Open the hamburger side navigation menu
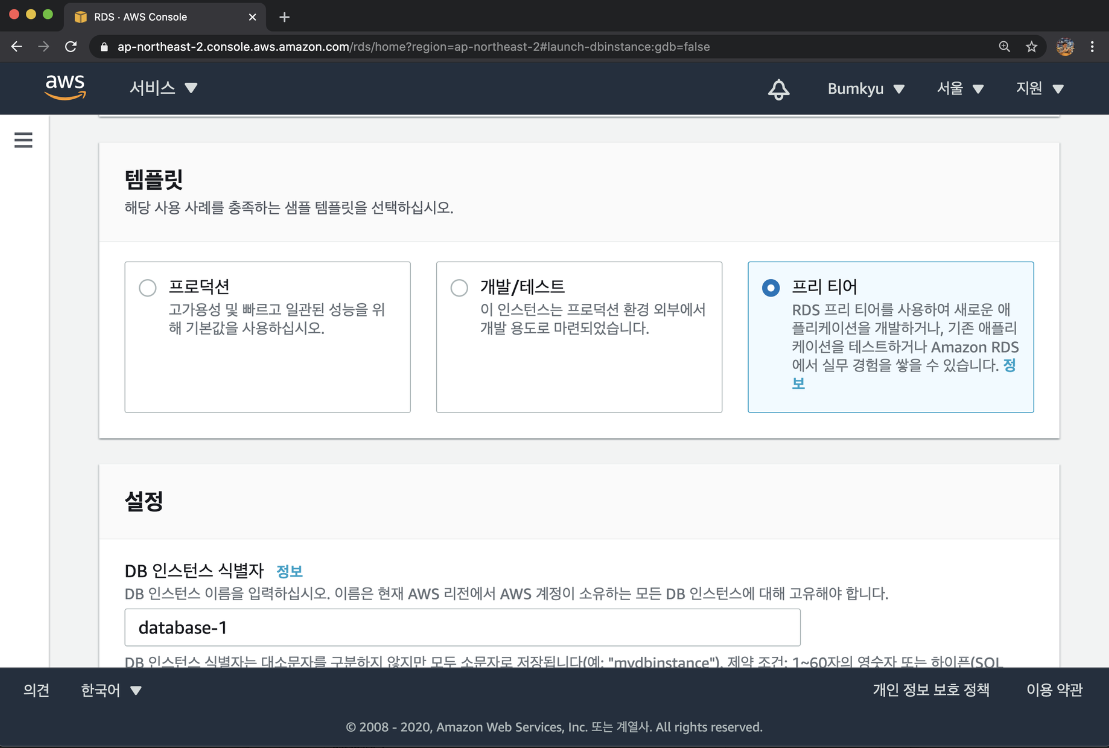The width and height of the screenshot is (1109, 748). [x=23, y=140]
